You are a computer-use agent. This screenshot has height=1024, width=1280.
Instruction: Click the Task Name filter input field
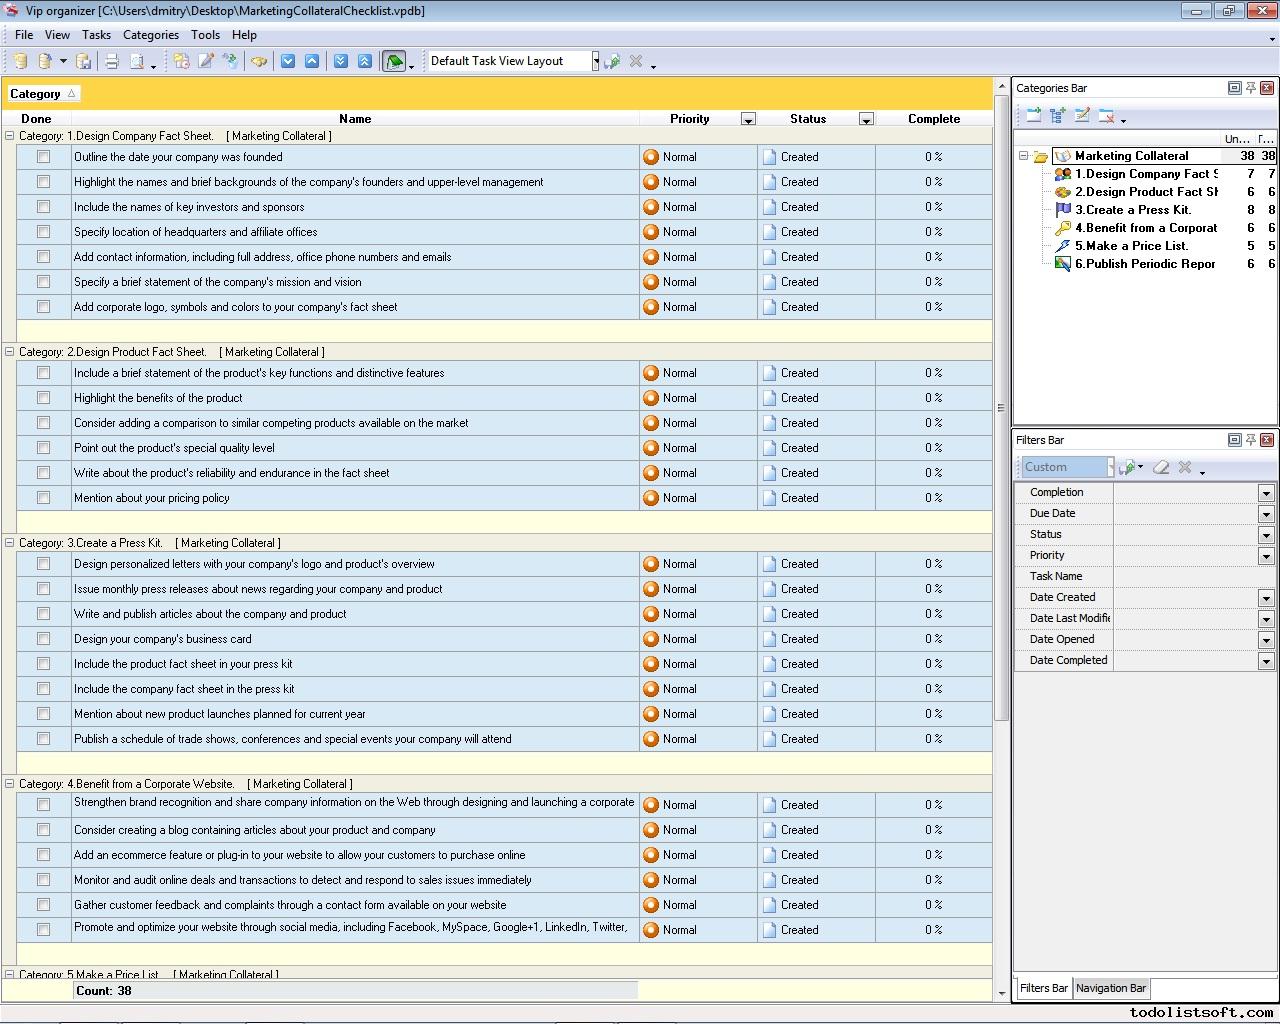(x=1194, y=577)
